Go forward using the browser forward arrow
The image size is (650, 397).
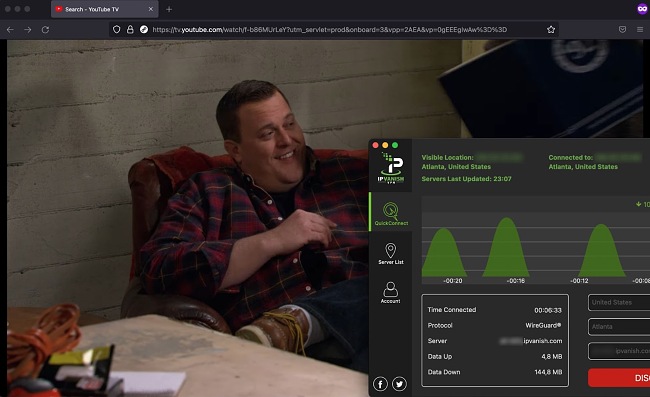coord(28,29)
